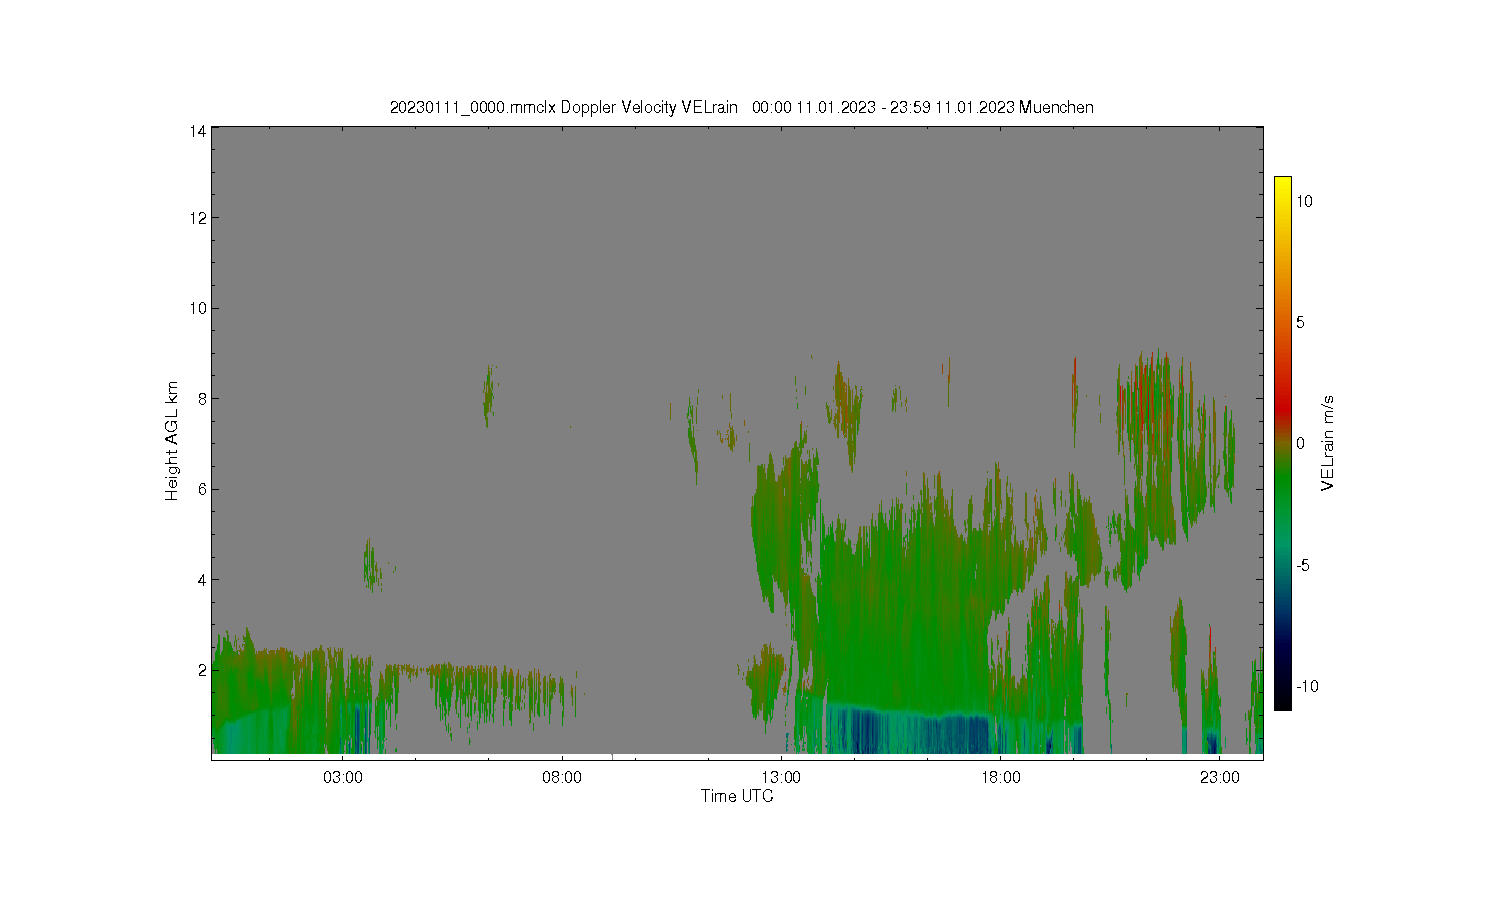Click the height tick label 2
Image resolution: width=1500 pixels, height=900 pixels.
(x=202, y=670)
